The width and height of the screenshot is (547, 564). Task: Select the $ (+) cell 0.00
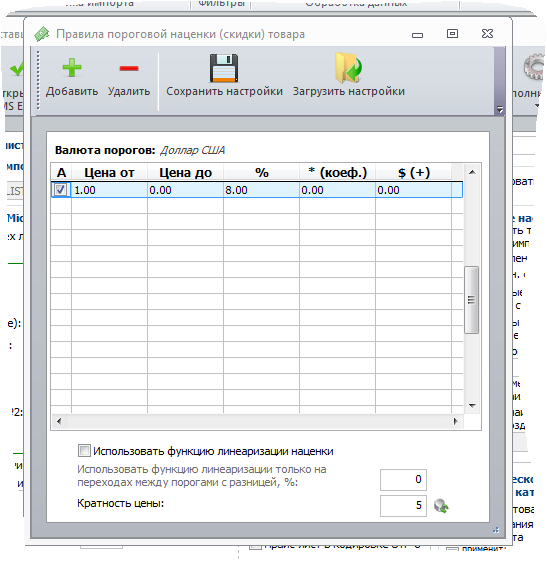[x=414, y=190]
